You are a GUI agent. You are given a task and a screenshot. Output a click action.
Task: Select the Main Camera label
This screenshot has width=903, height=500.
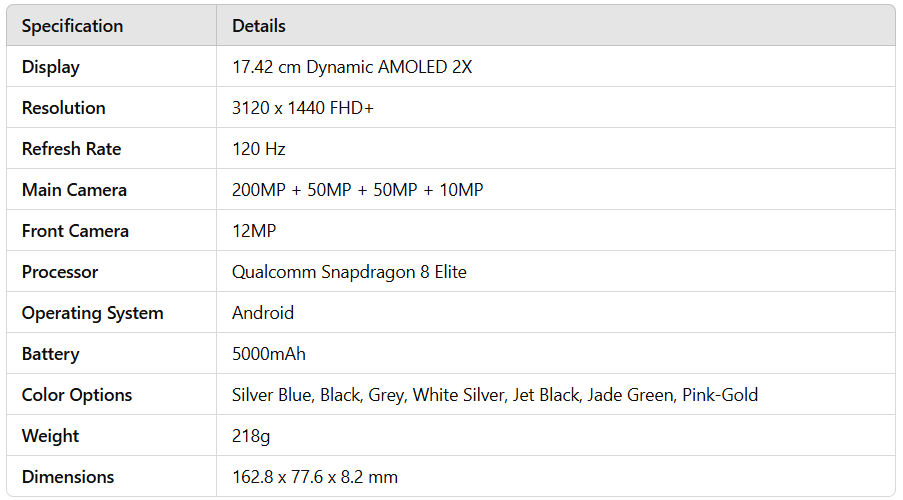click(74, 190)
